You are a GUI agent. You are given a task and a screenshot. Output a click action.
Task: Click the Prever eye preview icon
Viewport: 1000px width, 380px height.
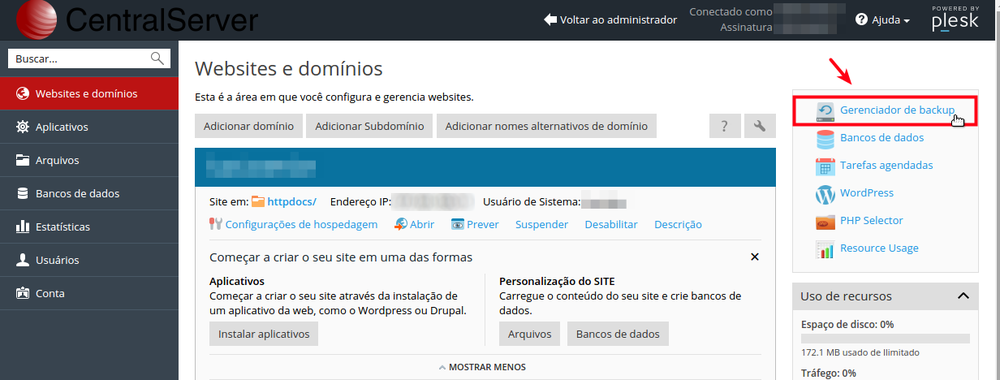click(x=457, y=224)
